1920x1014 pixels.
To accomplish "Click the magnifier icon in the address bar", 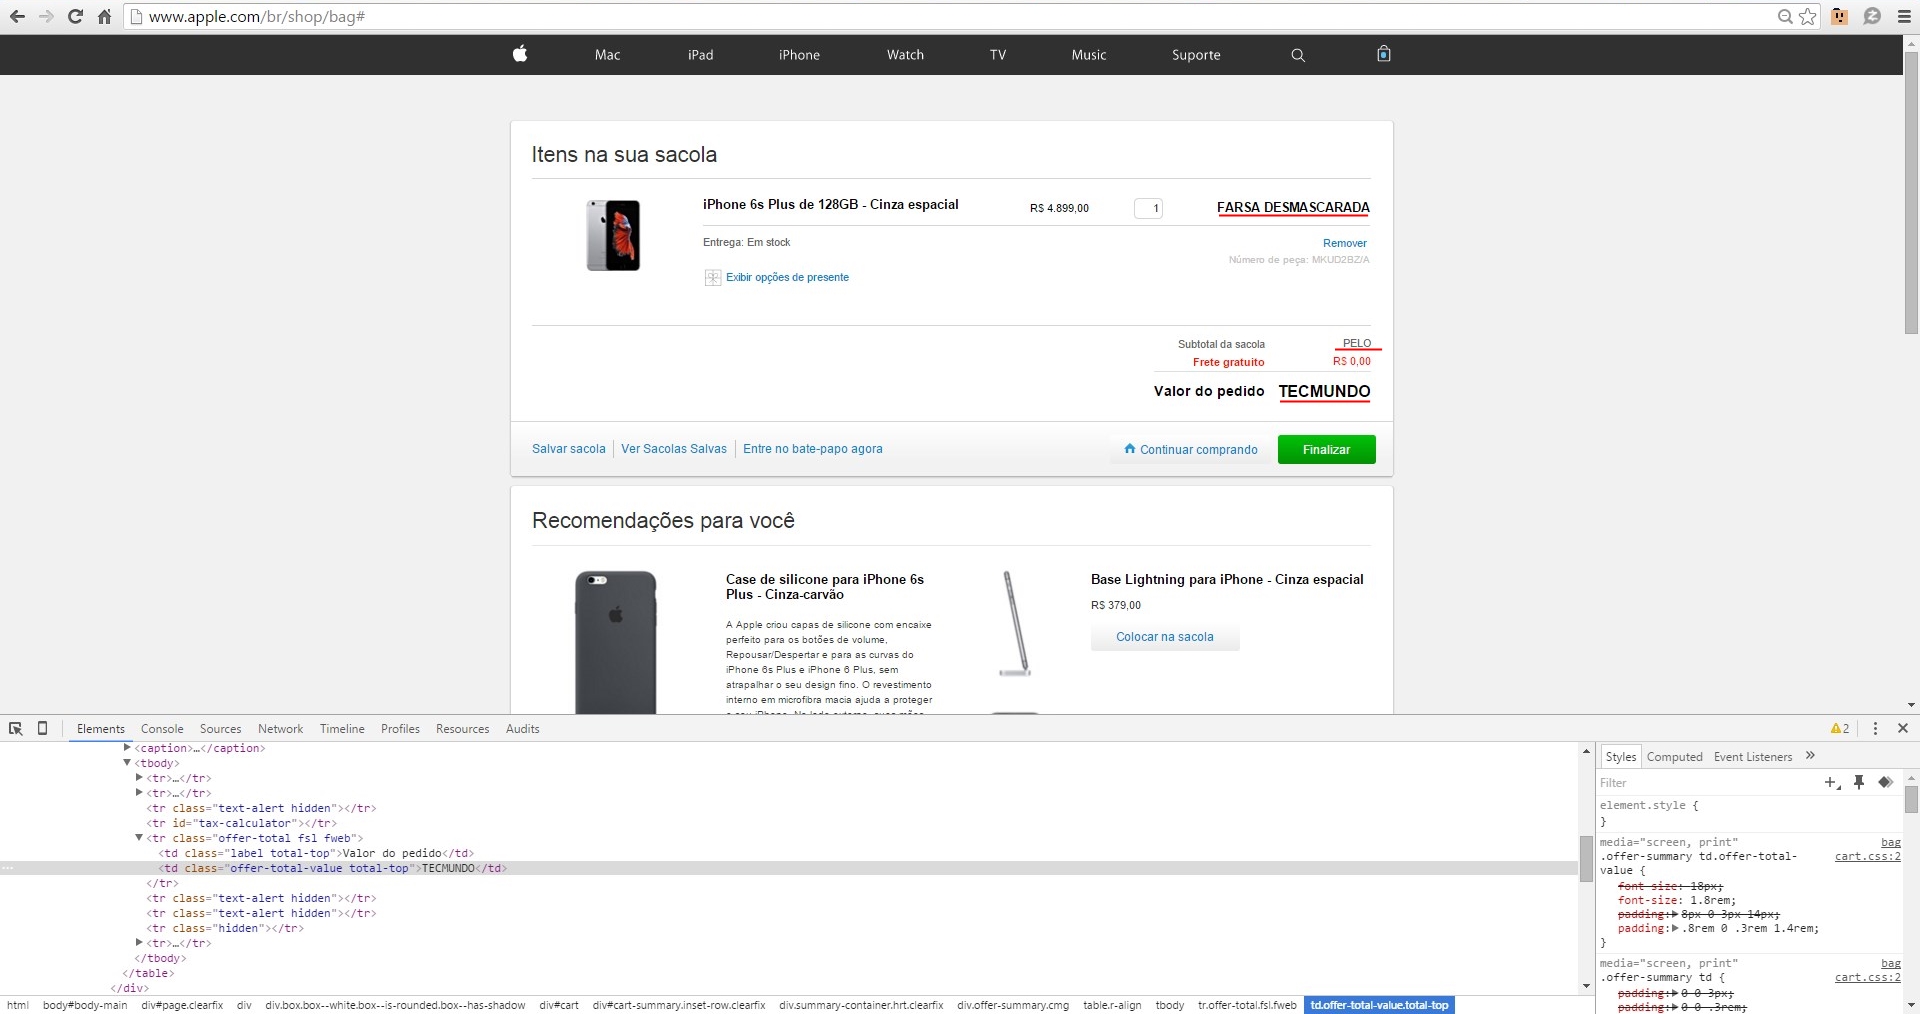I will click(1785, 16).
